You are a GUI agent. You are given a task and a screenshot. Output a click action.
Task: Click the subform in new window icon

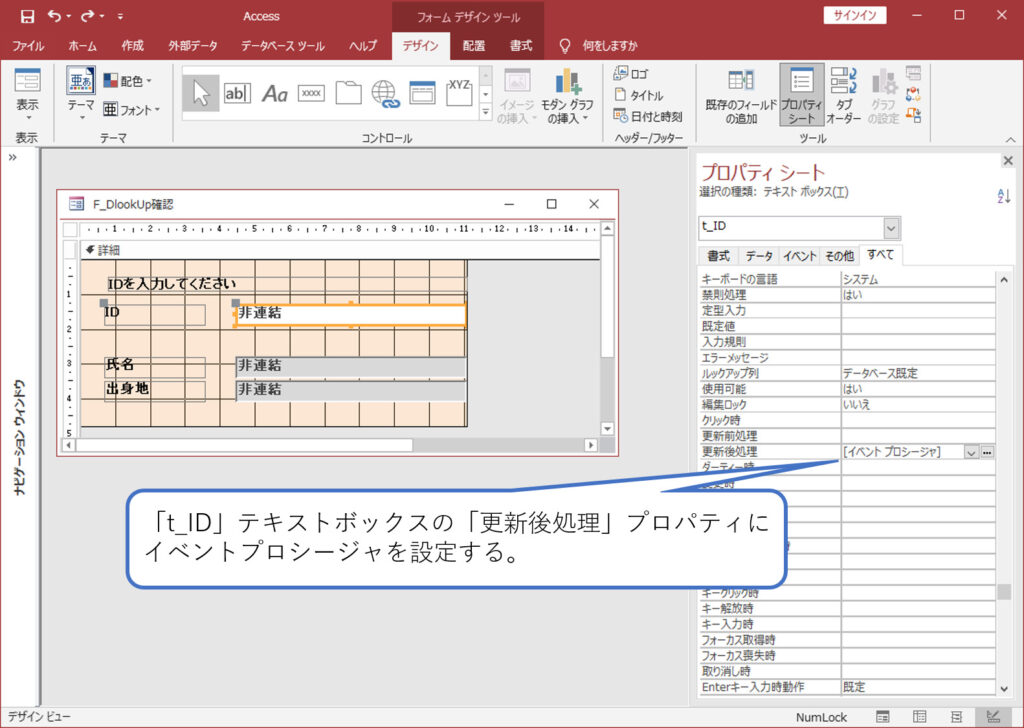point(913,73)
